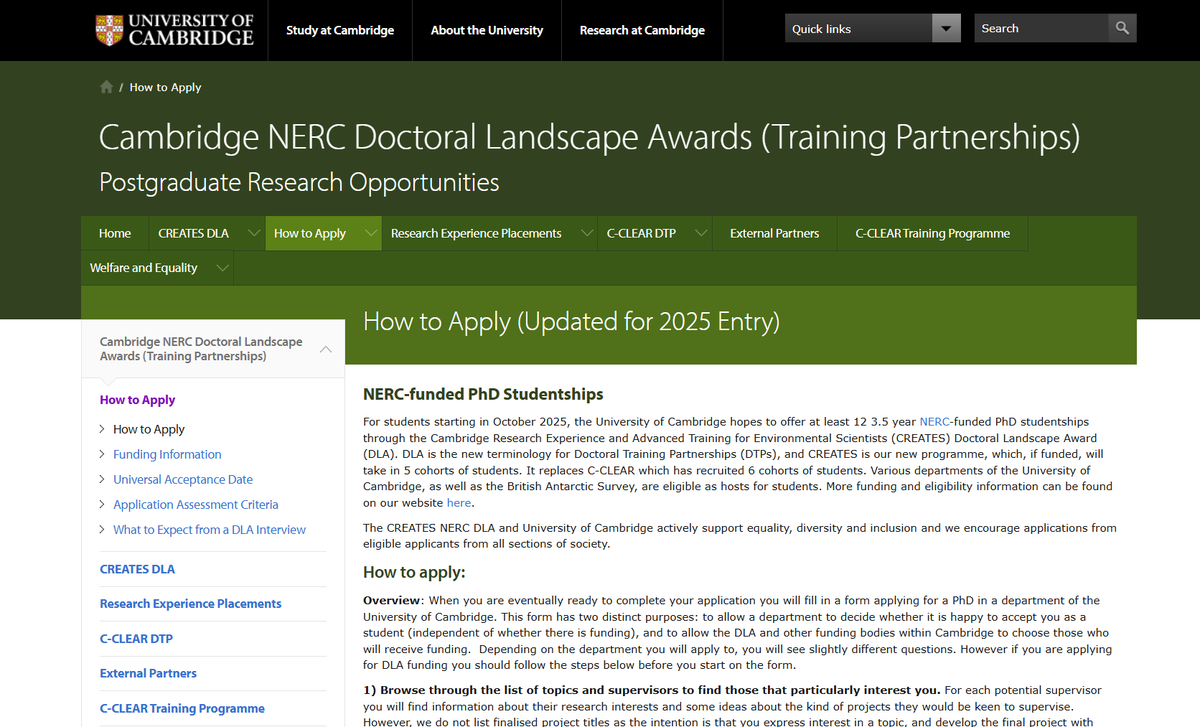Expand the chevron next to the C-CLEAR DTP tab
This screenshot has height=727, width=1200.
pyautogui.click(x=701, y=233)
